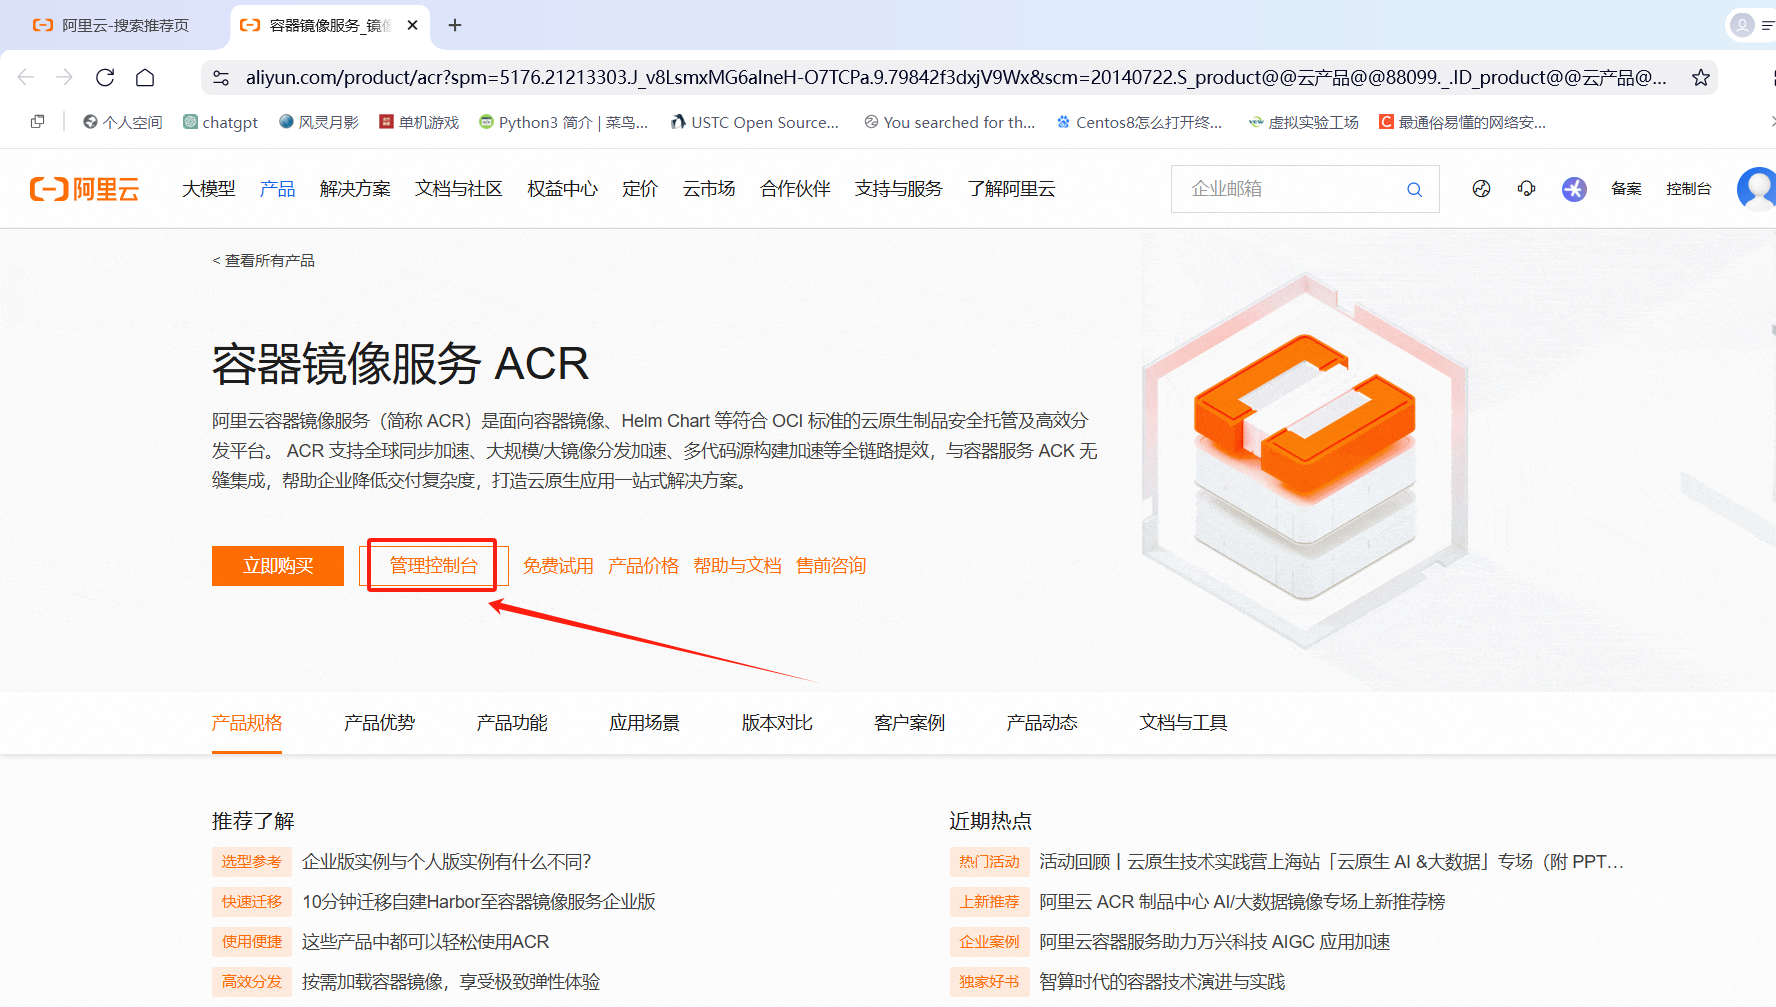Open the browser profile avatar icon
Screen dimensions: 1776x1007
pyautogui.click(x=1742, y=25)
